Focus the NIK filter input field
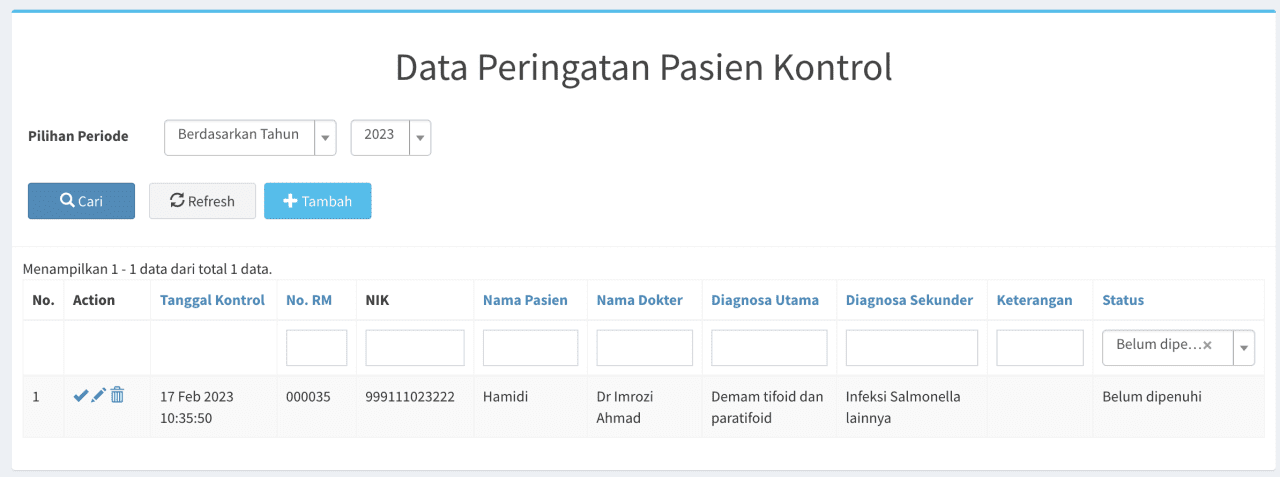Screen dimensions: 1280x477 415,348
